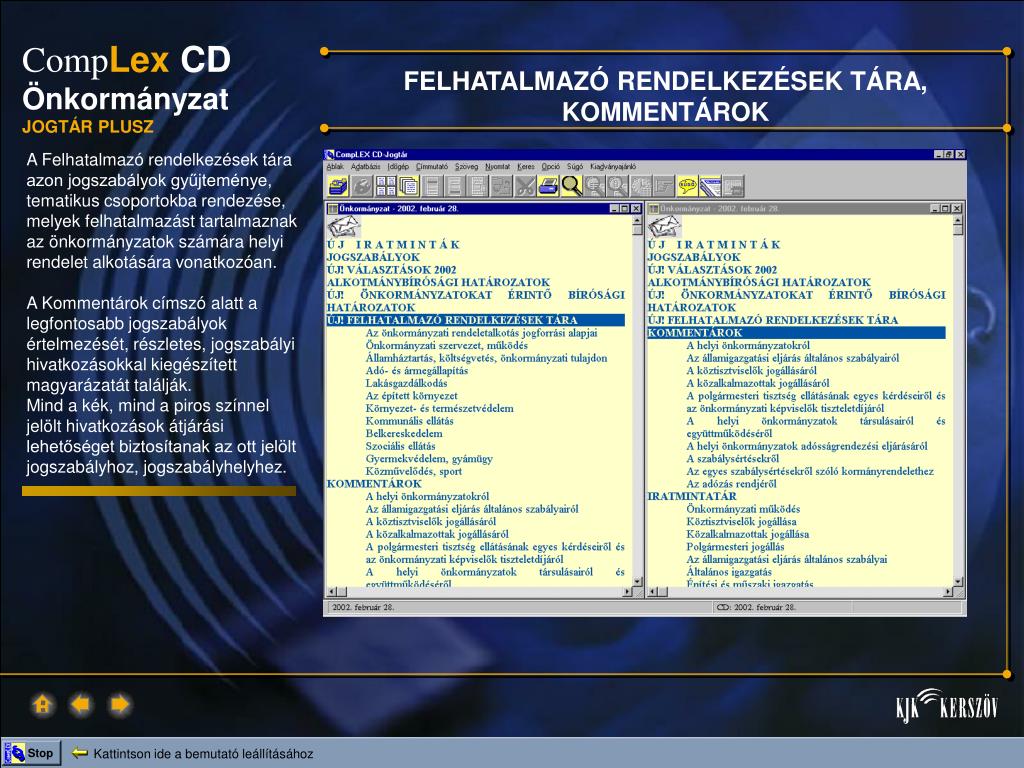This screenshot has width=1024, height=768.
Task: Open the Címmutató menu
Action: (x=432, y=167)
